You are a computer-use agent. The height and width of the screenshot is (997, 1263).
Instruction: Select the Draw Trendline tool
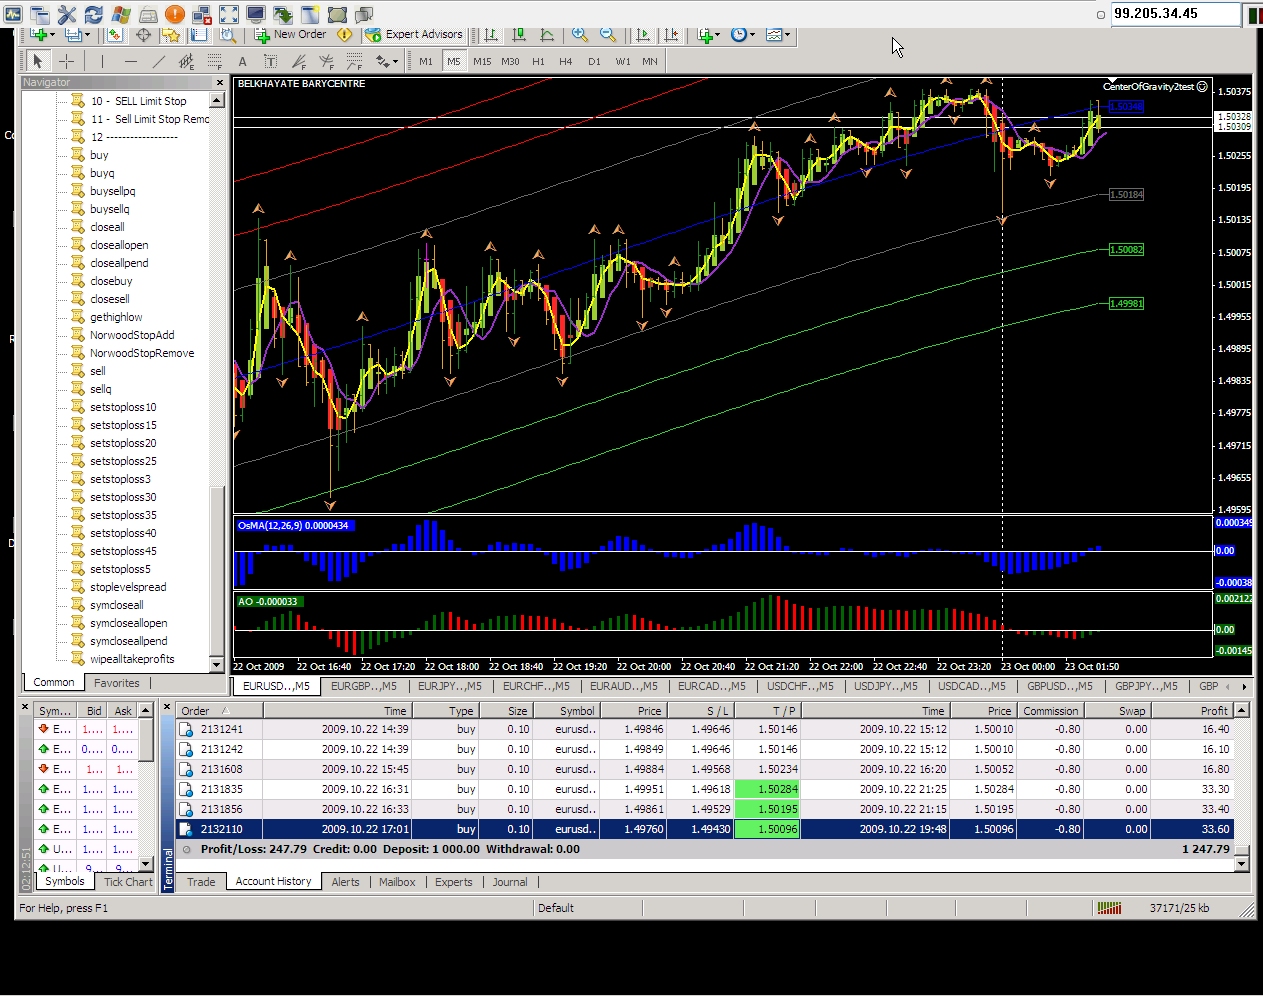158,62
